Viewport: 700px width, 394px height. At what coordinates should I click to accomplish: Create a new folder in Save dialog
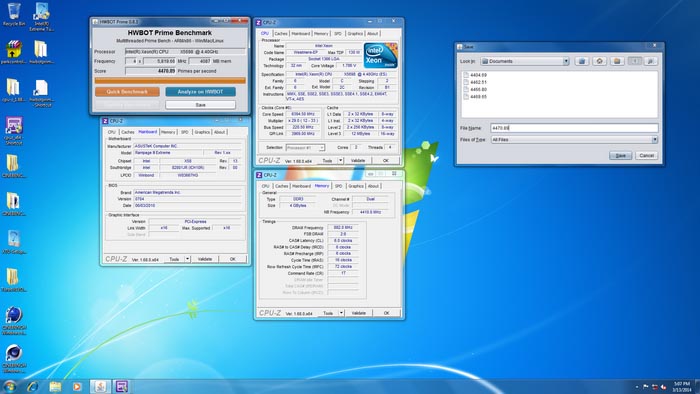(x=617, y=61)
